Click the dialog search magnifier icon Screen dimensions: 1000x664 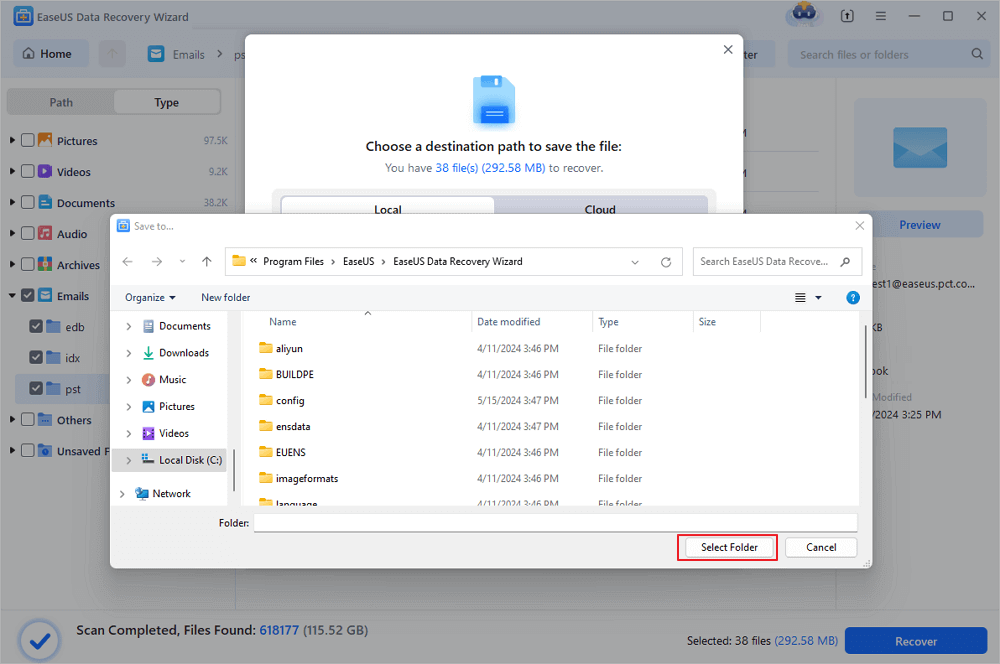[845, 262]
